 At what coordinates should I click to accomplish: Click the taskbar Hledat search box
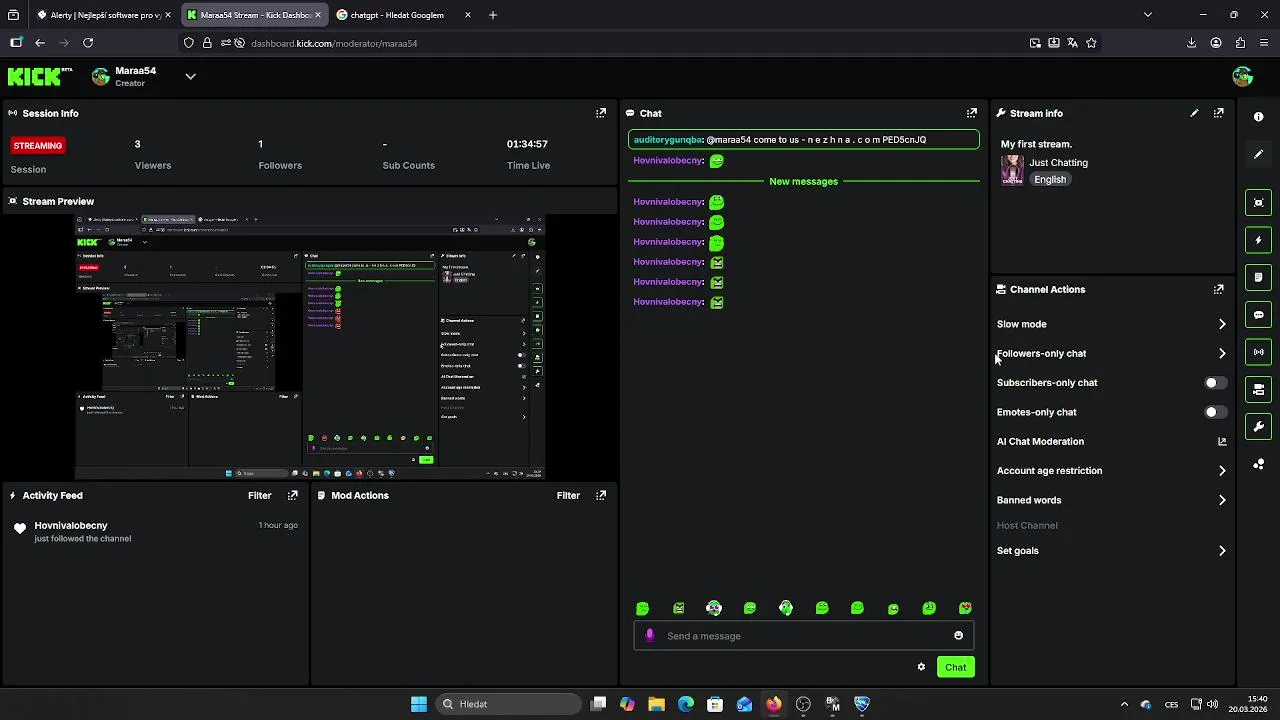coord(509,704)
